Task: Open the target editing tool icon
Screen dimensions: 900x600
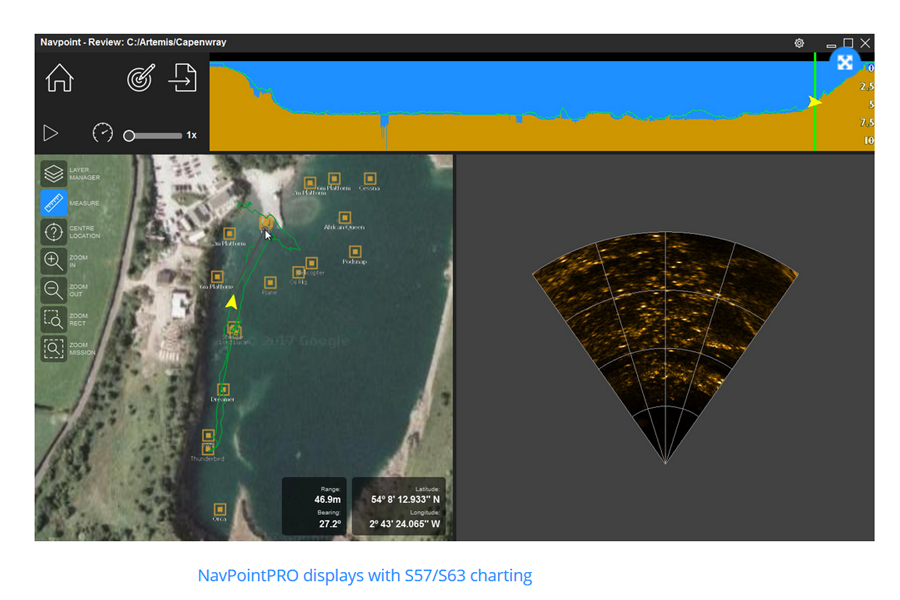Action: point(140,78)
